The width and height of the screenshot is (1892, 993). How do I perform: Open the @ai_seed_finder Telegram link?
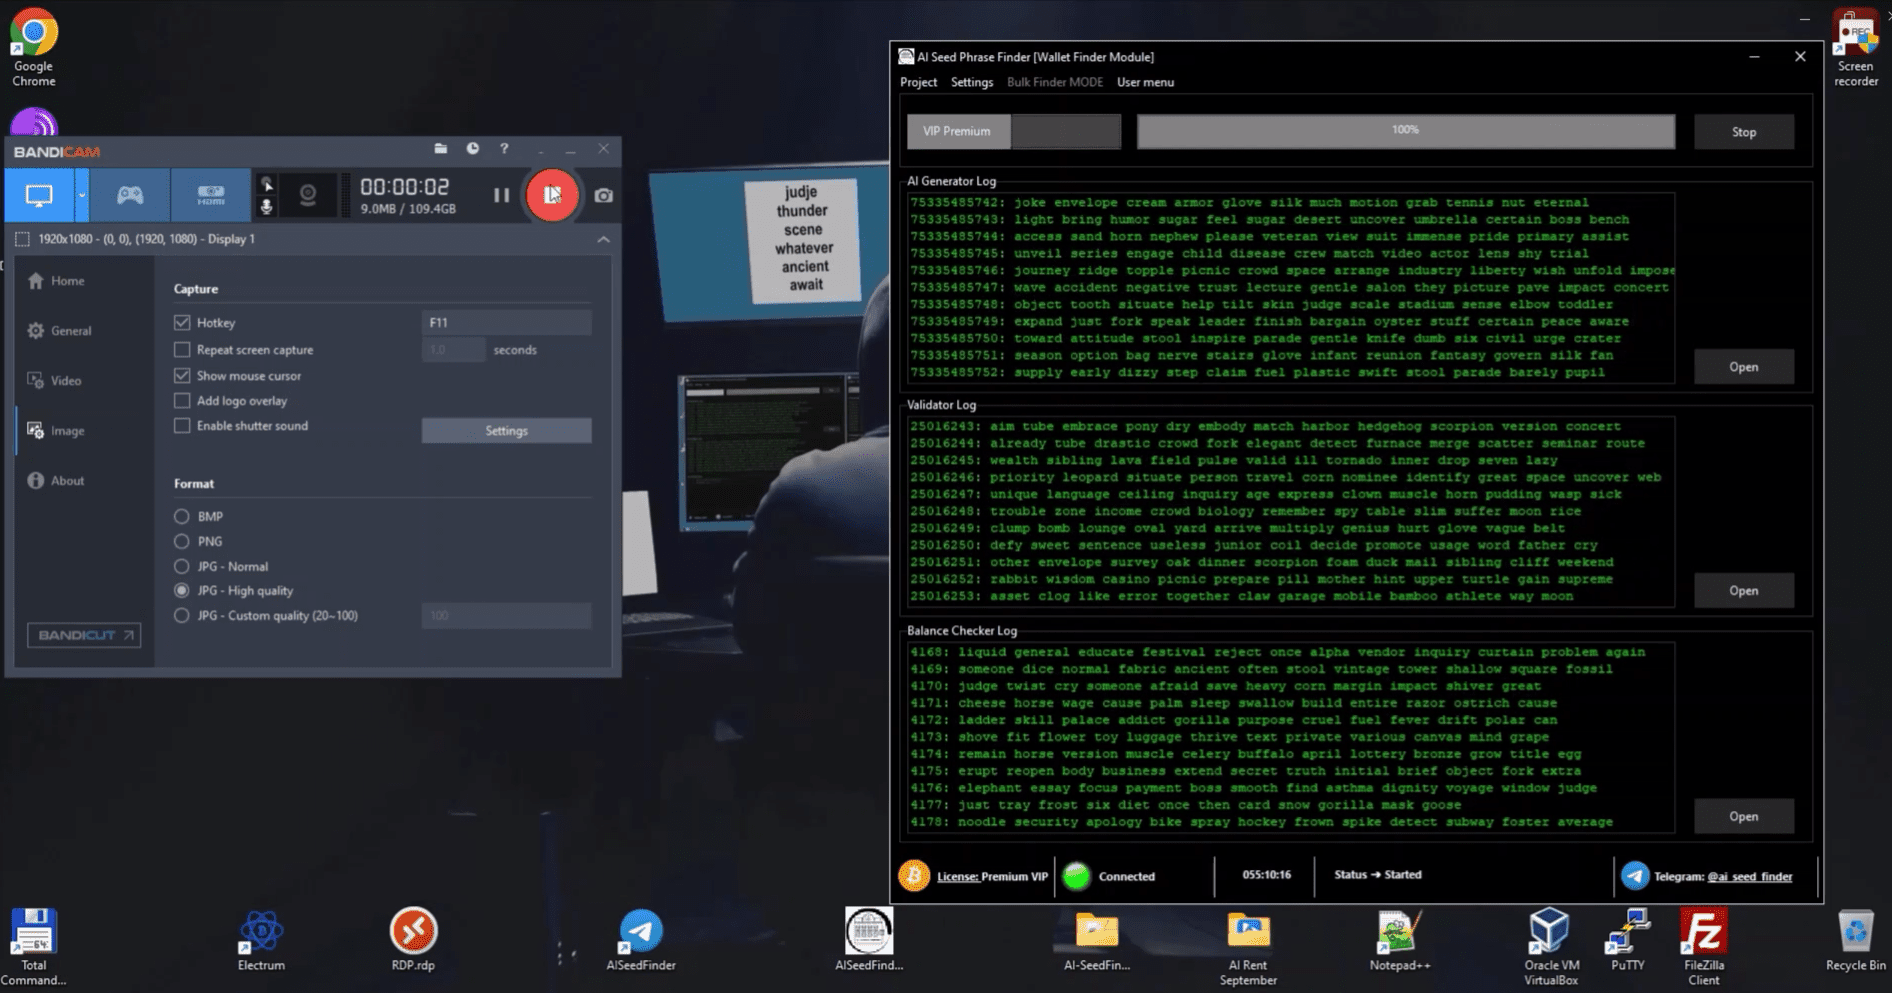1750,877
